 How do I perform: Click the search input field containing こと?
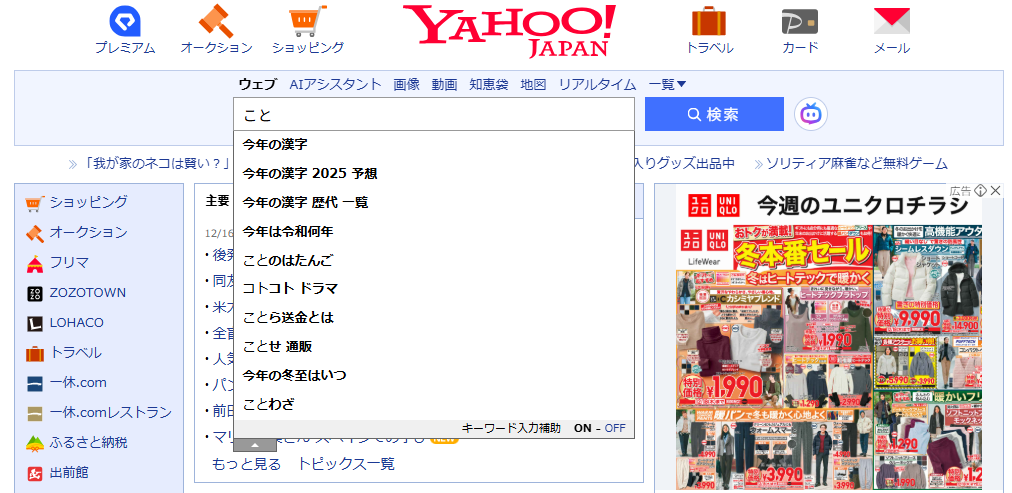pyautogui.click(x=434, y=115)
